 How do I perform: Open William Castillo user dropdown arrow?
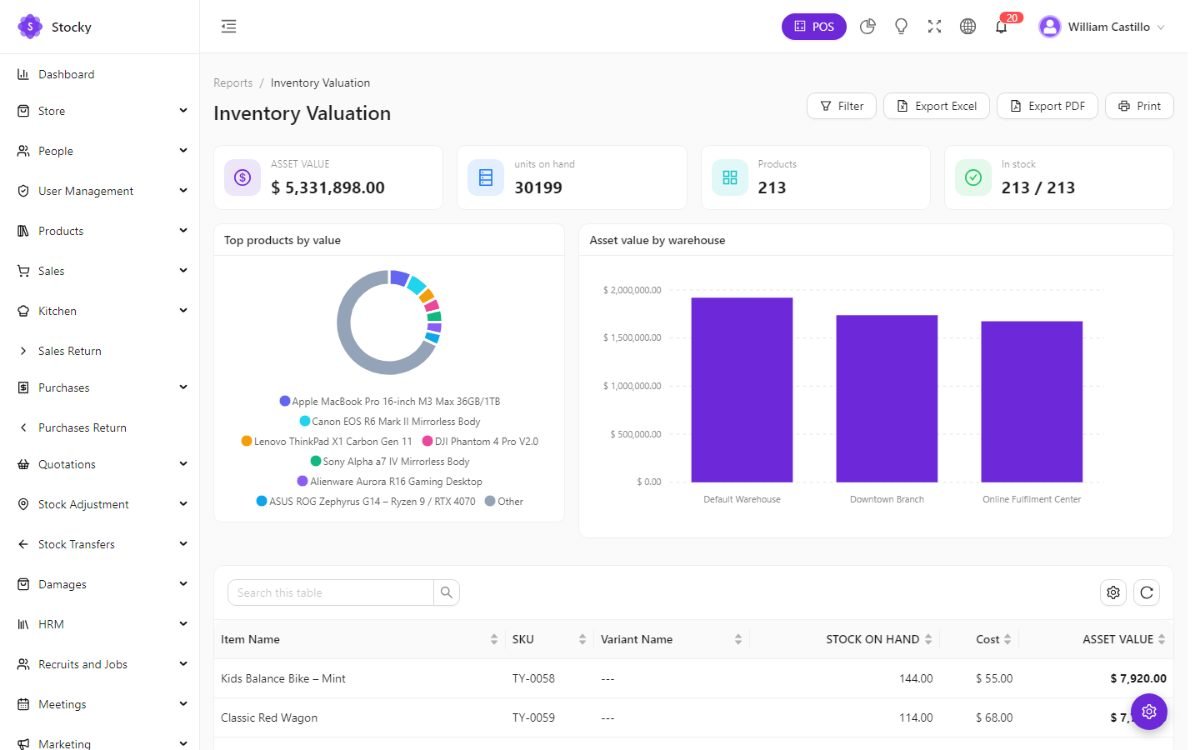(x=1161, y=28)
